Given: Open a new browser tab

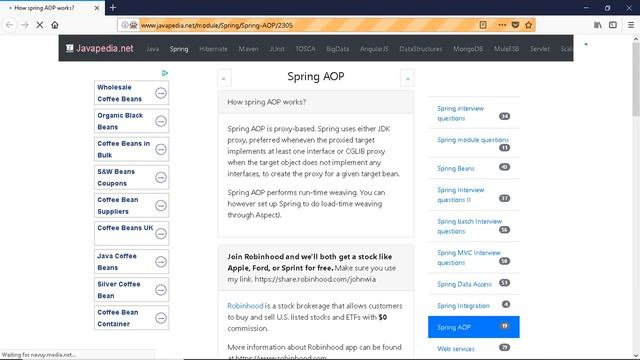Looking at the screenshot, I should (x=113, y=7).
